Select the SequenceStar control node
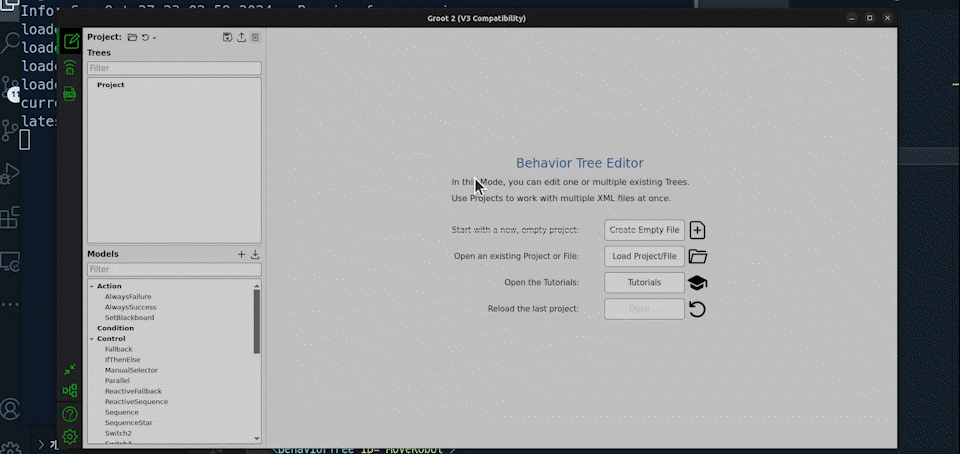This screenshot has width=960, height=454. [129, 423]
